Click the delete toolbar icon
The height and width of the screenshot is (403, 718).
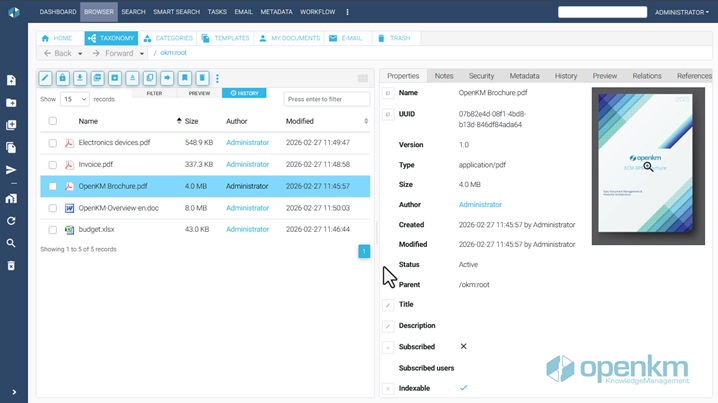pos(202,78)
